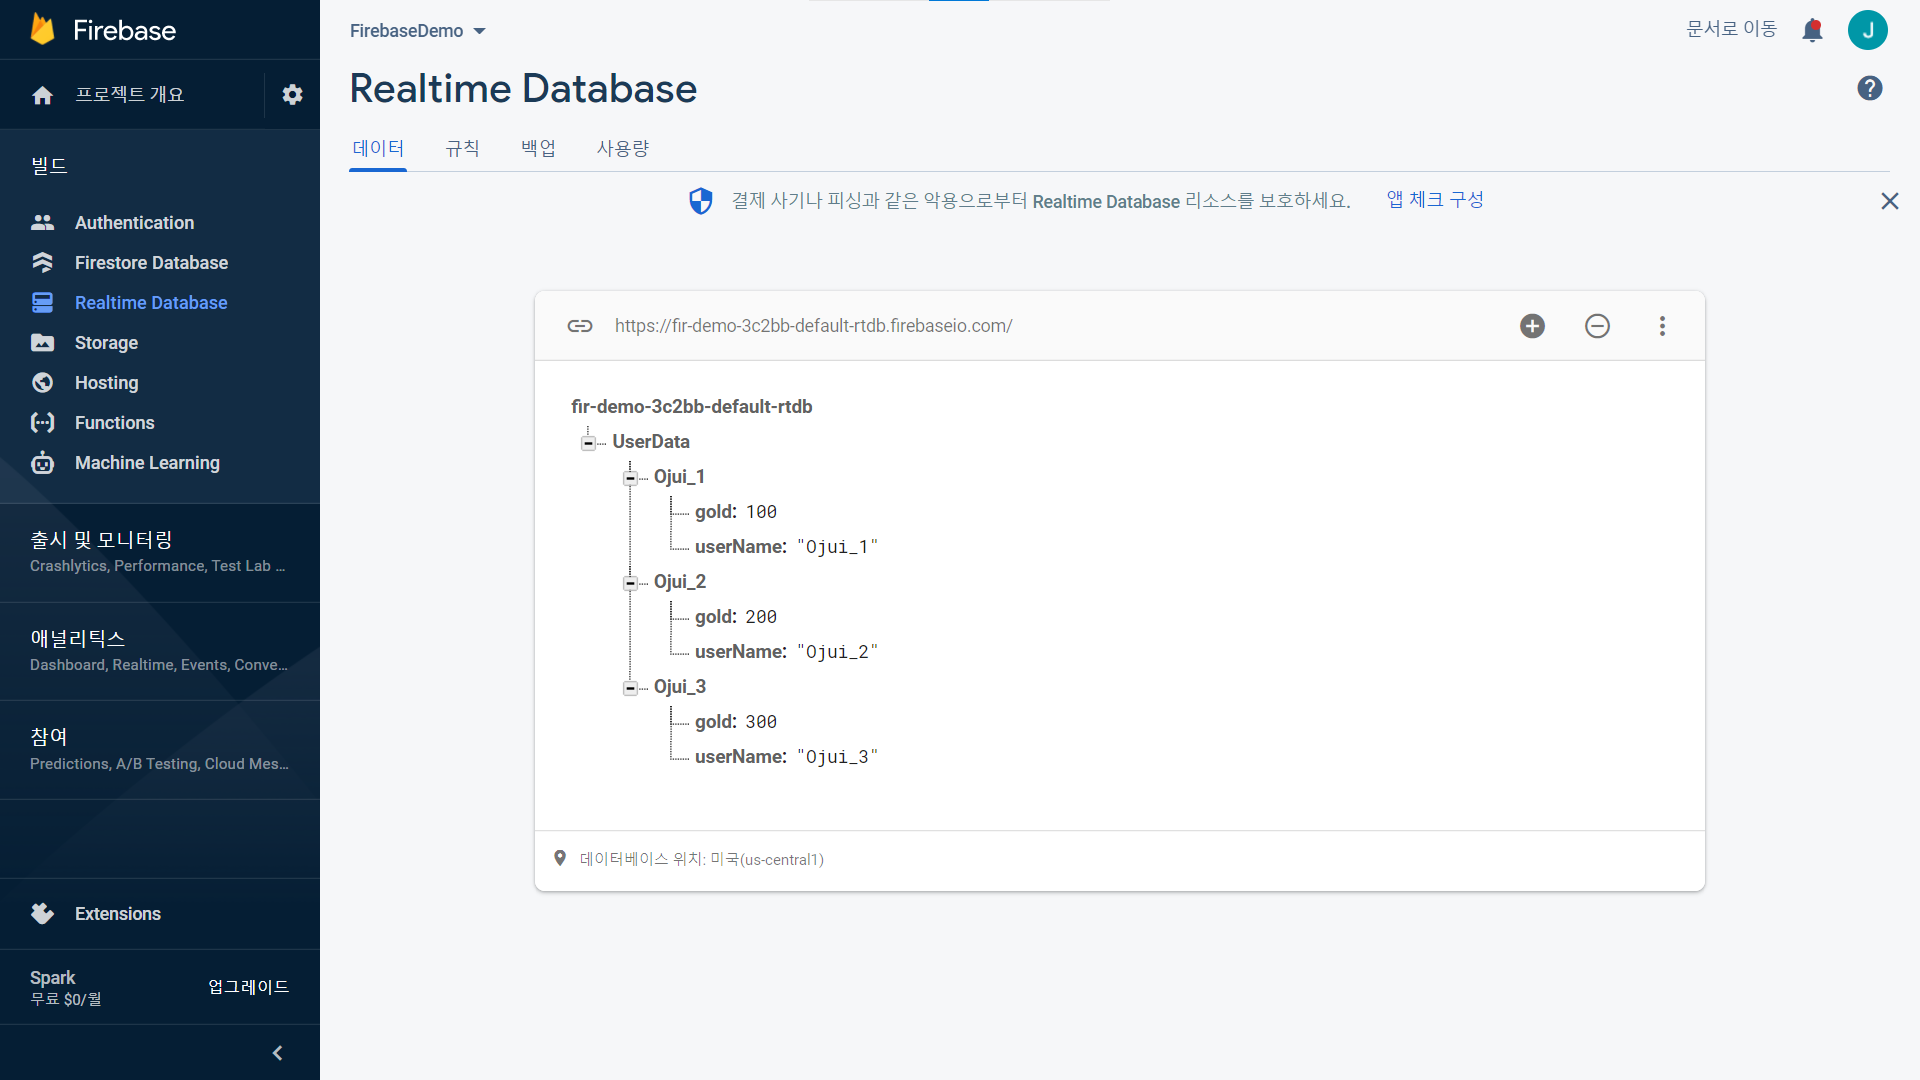Open the Storage sidebar item
This screenshot has width=1920, height=1080.
click(106, 343)
